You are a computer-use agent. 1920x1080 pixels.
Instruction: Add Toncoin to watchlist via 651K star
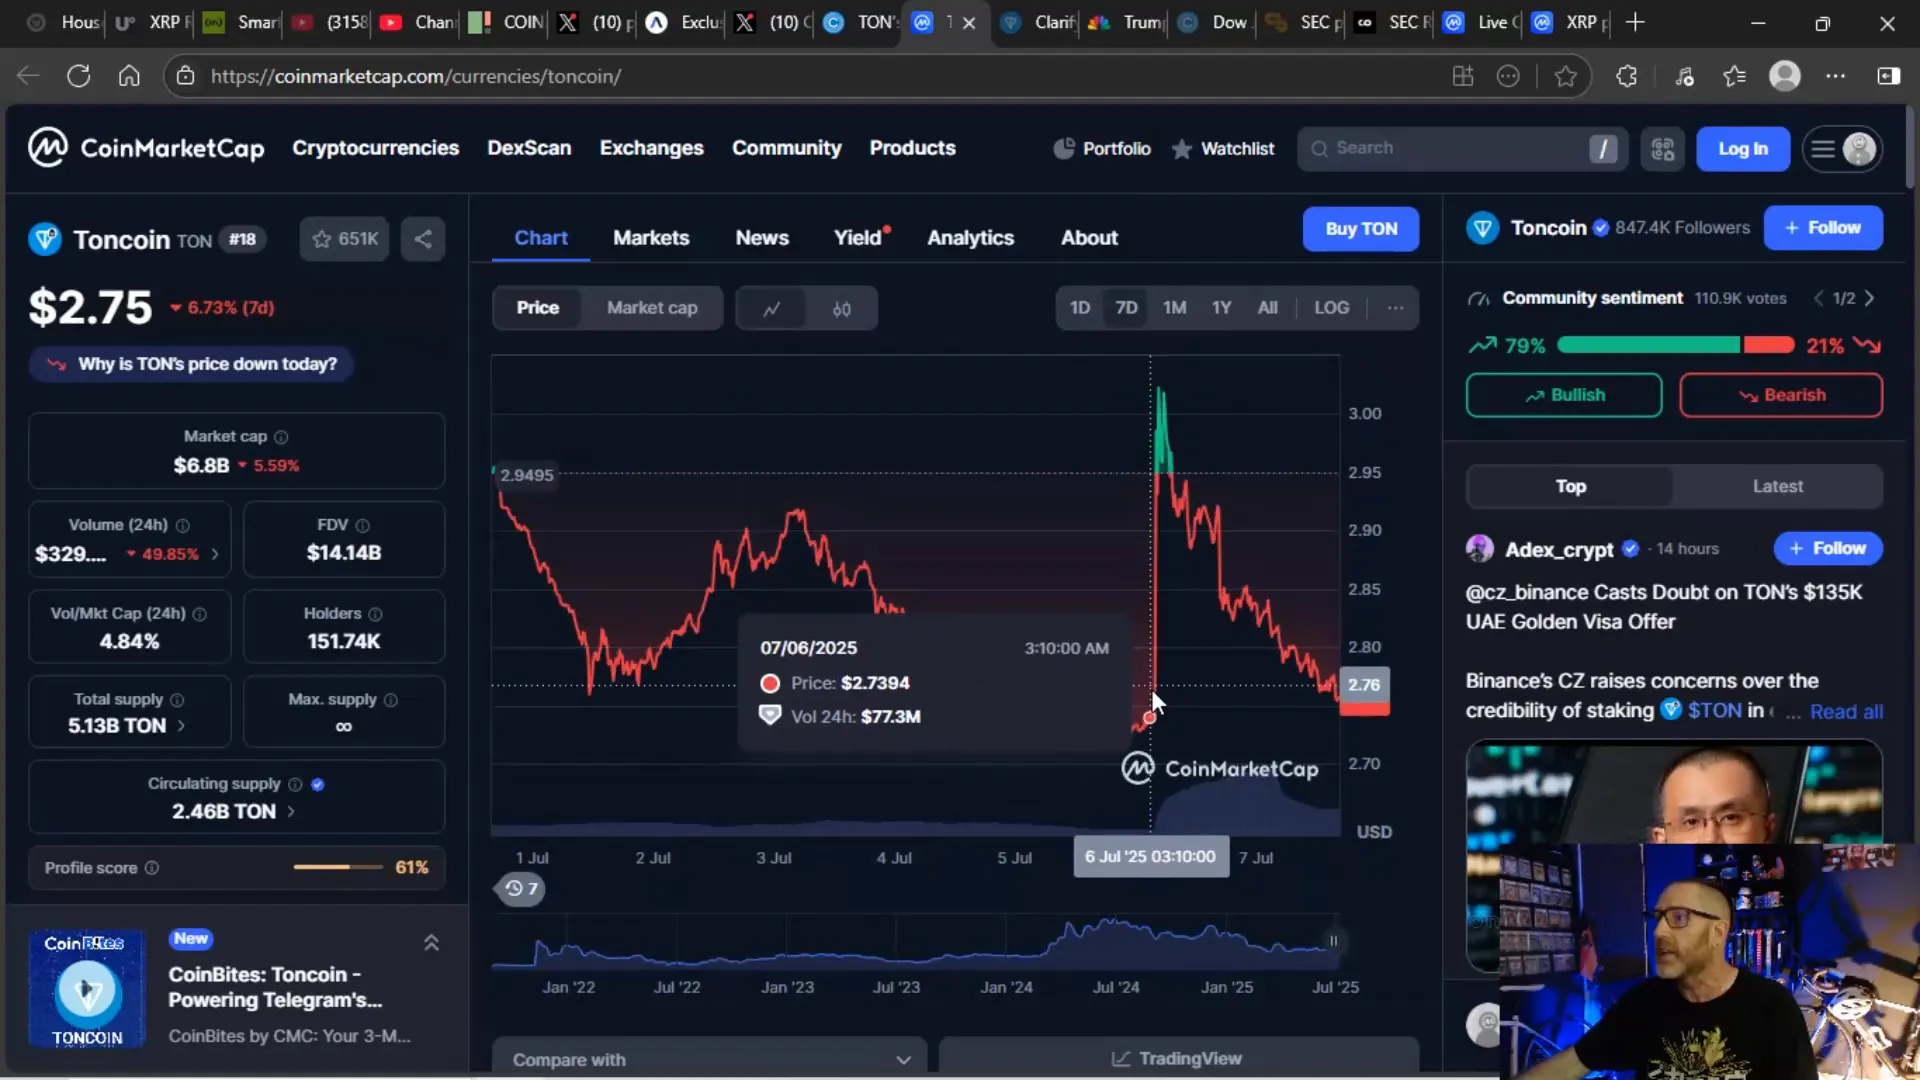(345, 239)
